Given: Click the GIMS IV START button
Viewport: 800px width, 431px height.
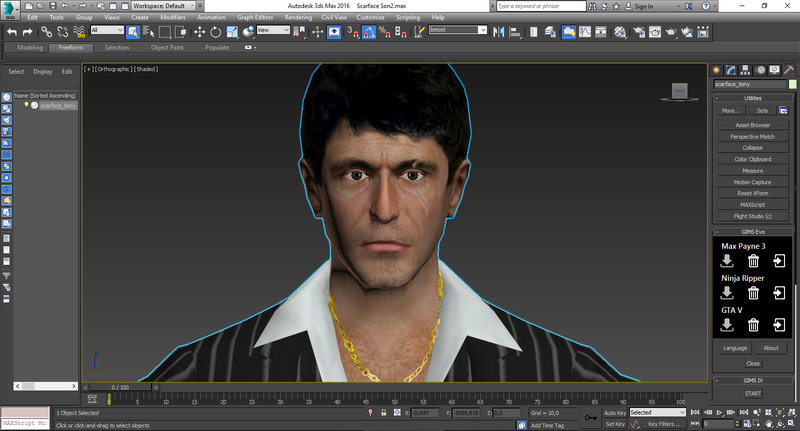Looking at the screenshot, I should pos(753,394).
